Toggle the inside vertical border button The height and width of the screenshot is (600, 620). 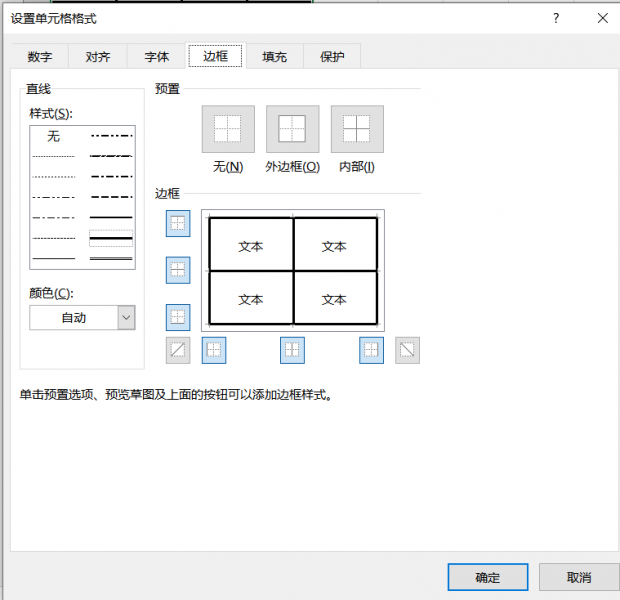[292, 350]
